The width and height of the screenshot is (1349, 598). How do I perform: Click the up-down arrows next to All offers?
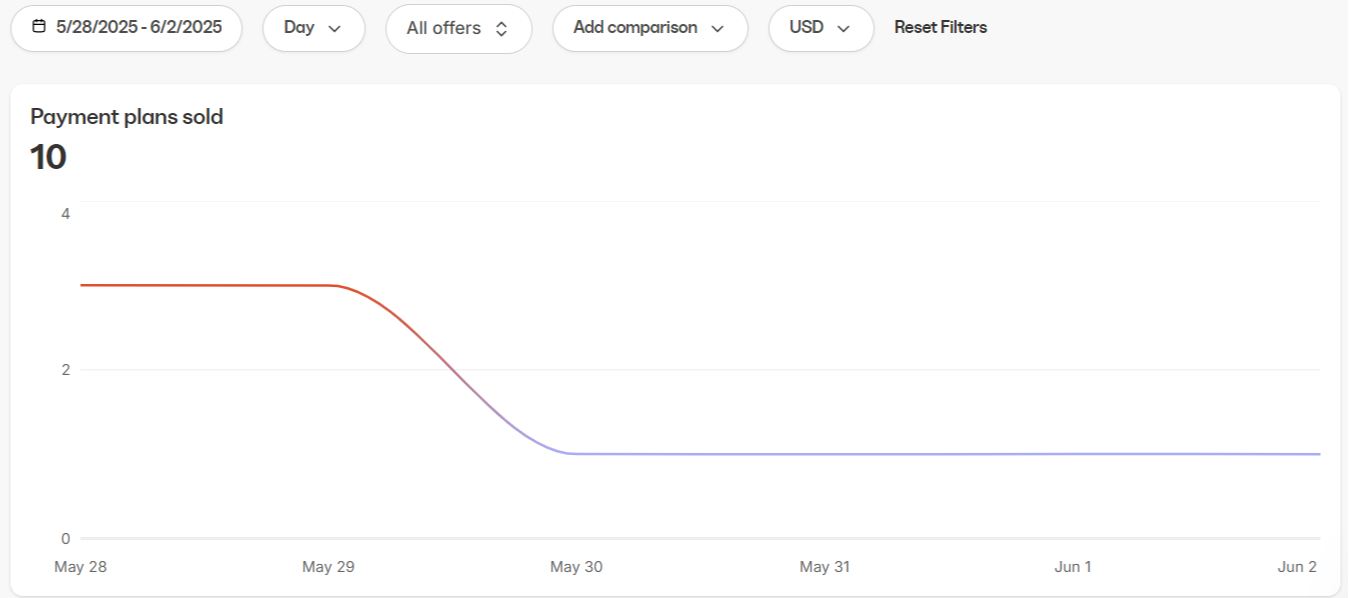(x=502, y=29)
